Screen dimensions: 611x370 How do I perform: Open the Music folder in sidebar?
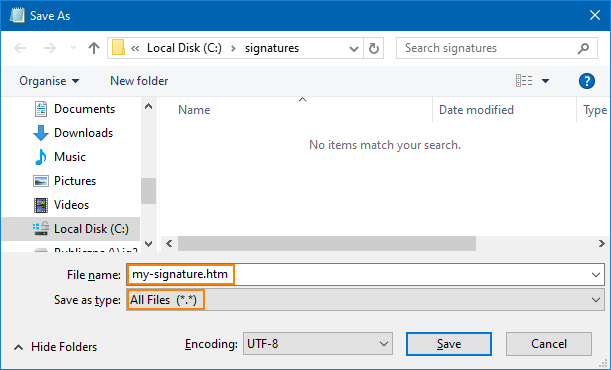70,157
